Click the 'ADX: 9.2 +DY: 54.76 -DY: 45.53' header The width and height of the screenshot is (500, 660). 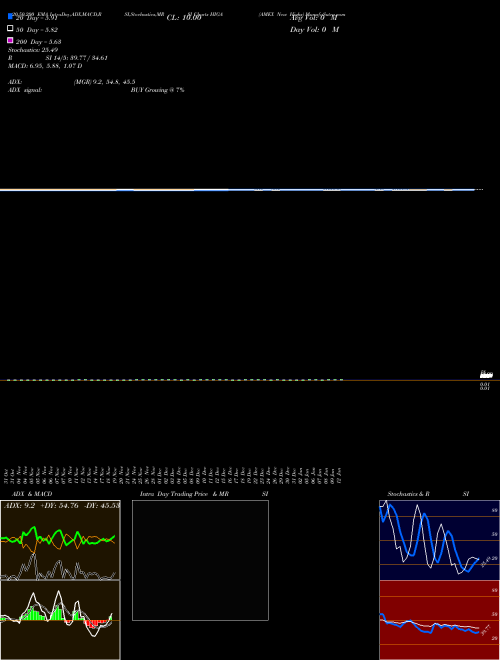pyautogui.click(x=61, y=505)
